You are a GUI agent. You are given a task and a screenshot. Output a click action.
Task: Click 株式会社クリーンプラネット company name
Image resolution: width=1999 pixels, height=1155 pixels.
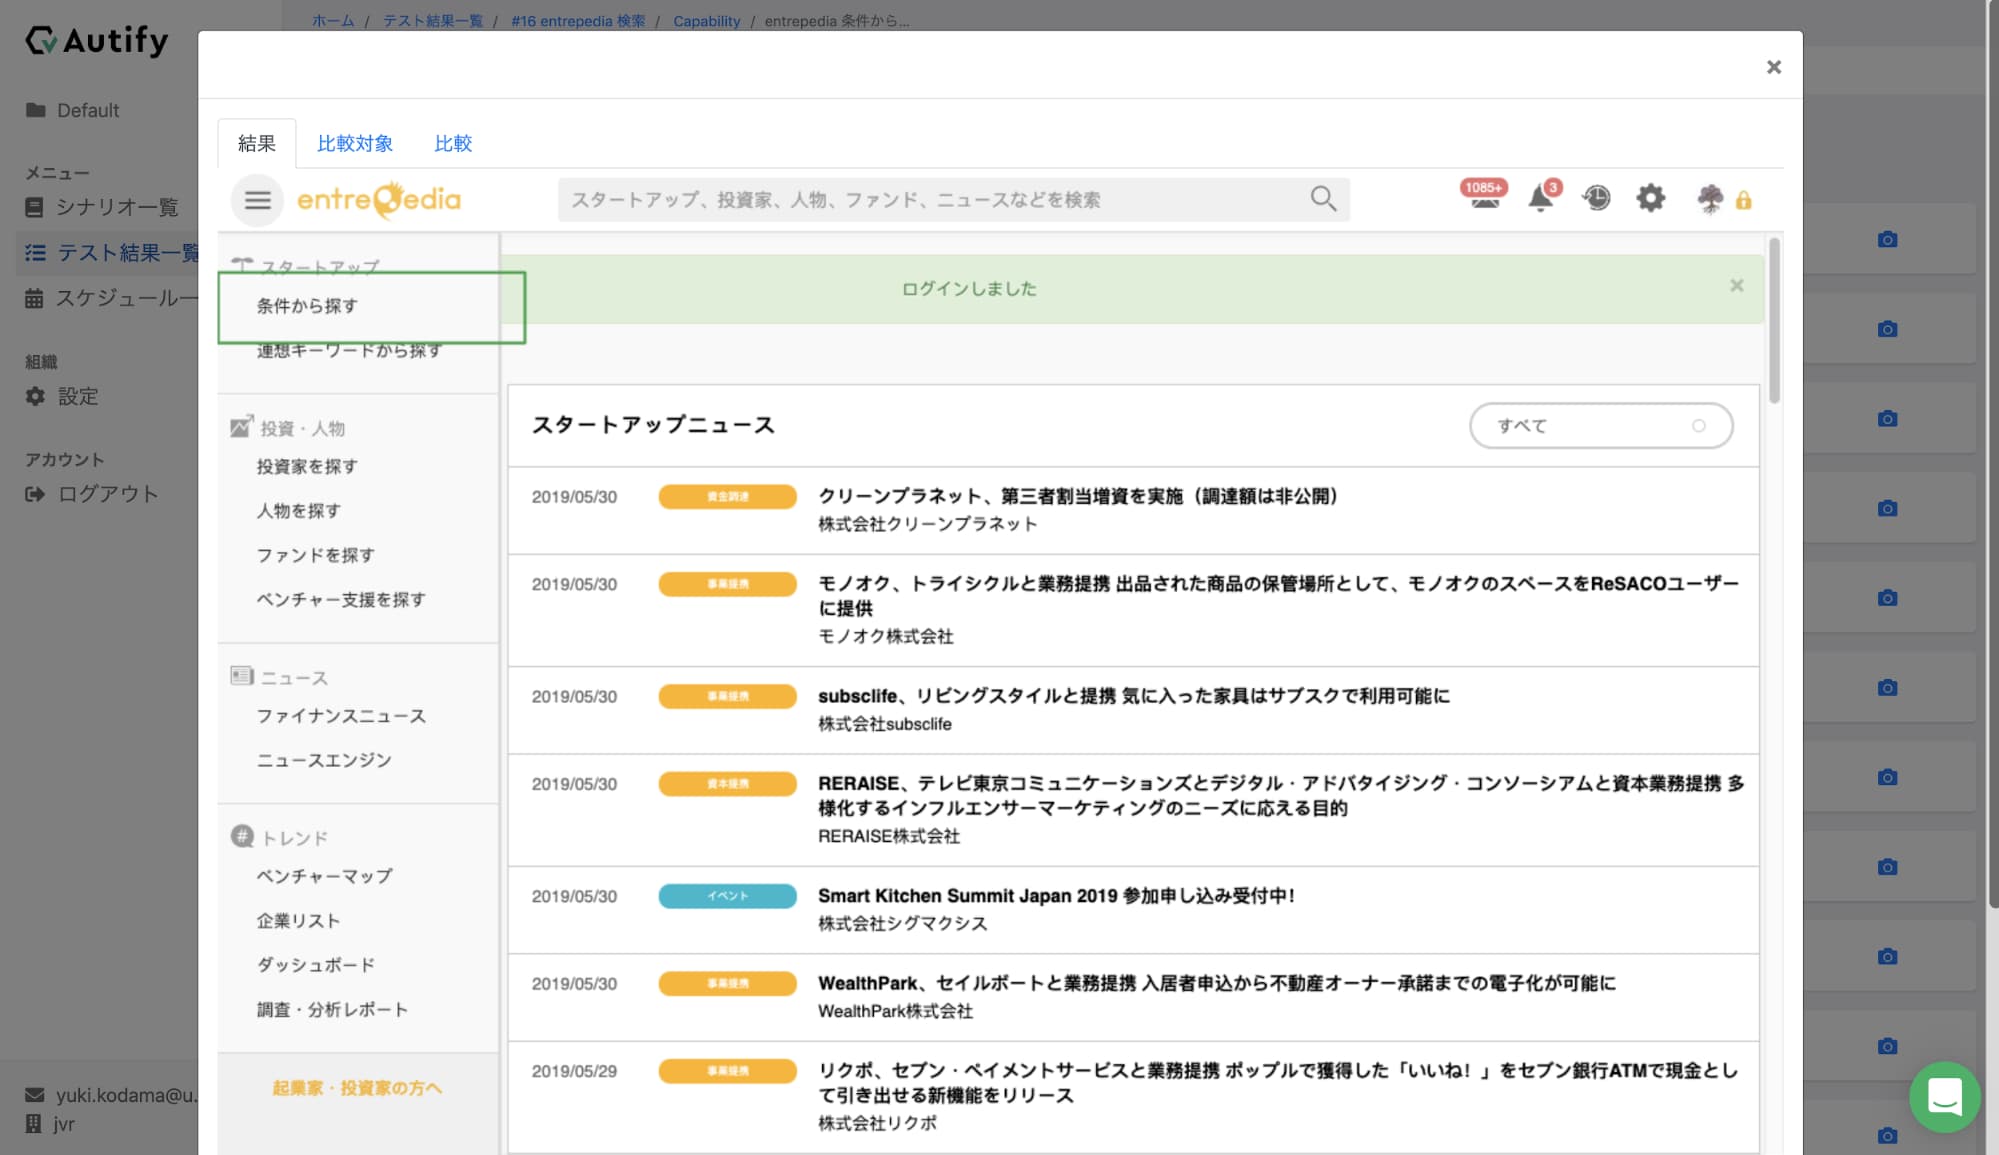(x=927, y=524)
